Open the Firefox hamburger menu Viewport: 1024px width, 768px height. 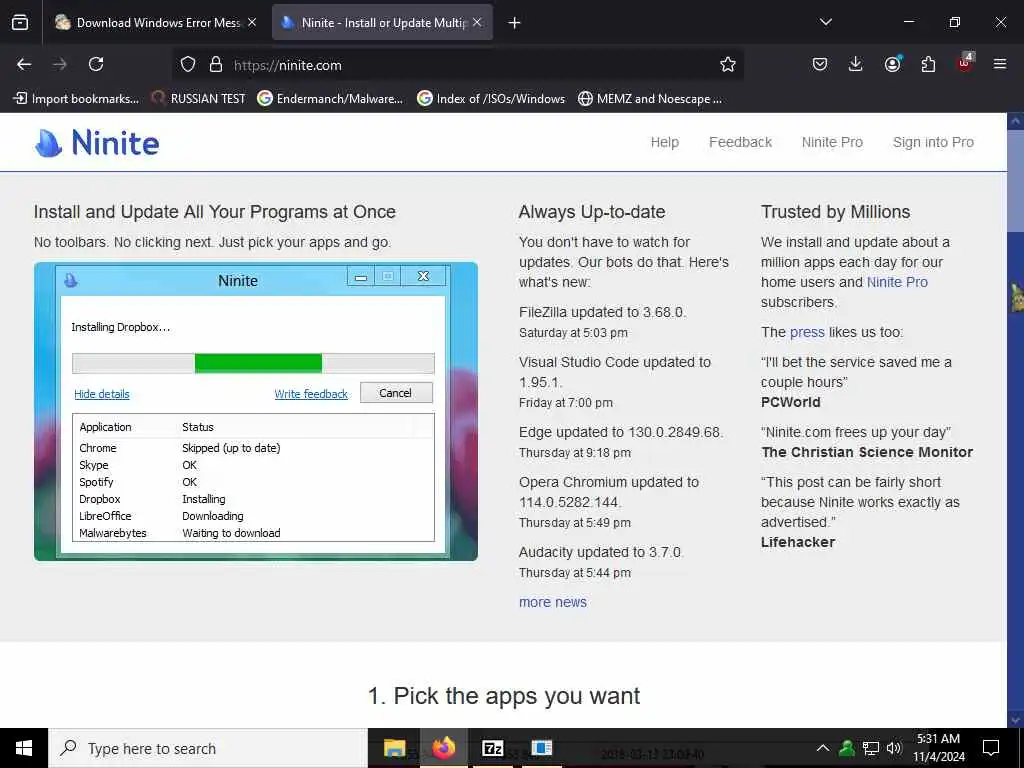(x=1000, y=64)
